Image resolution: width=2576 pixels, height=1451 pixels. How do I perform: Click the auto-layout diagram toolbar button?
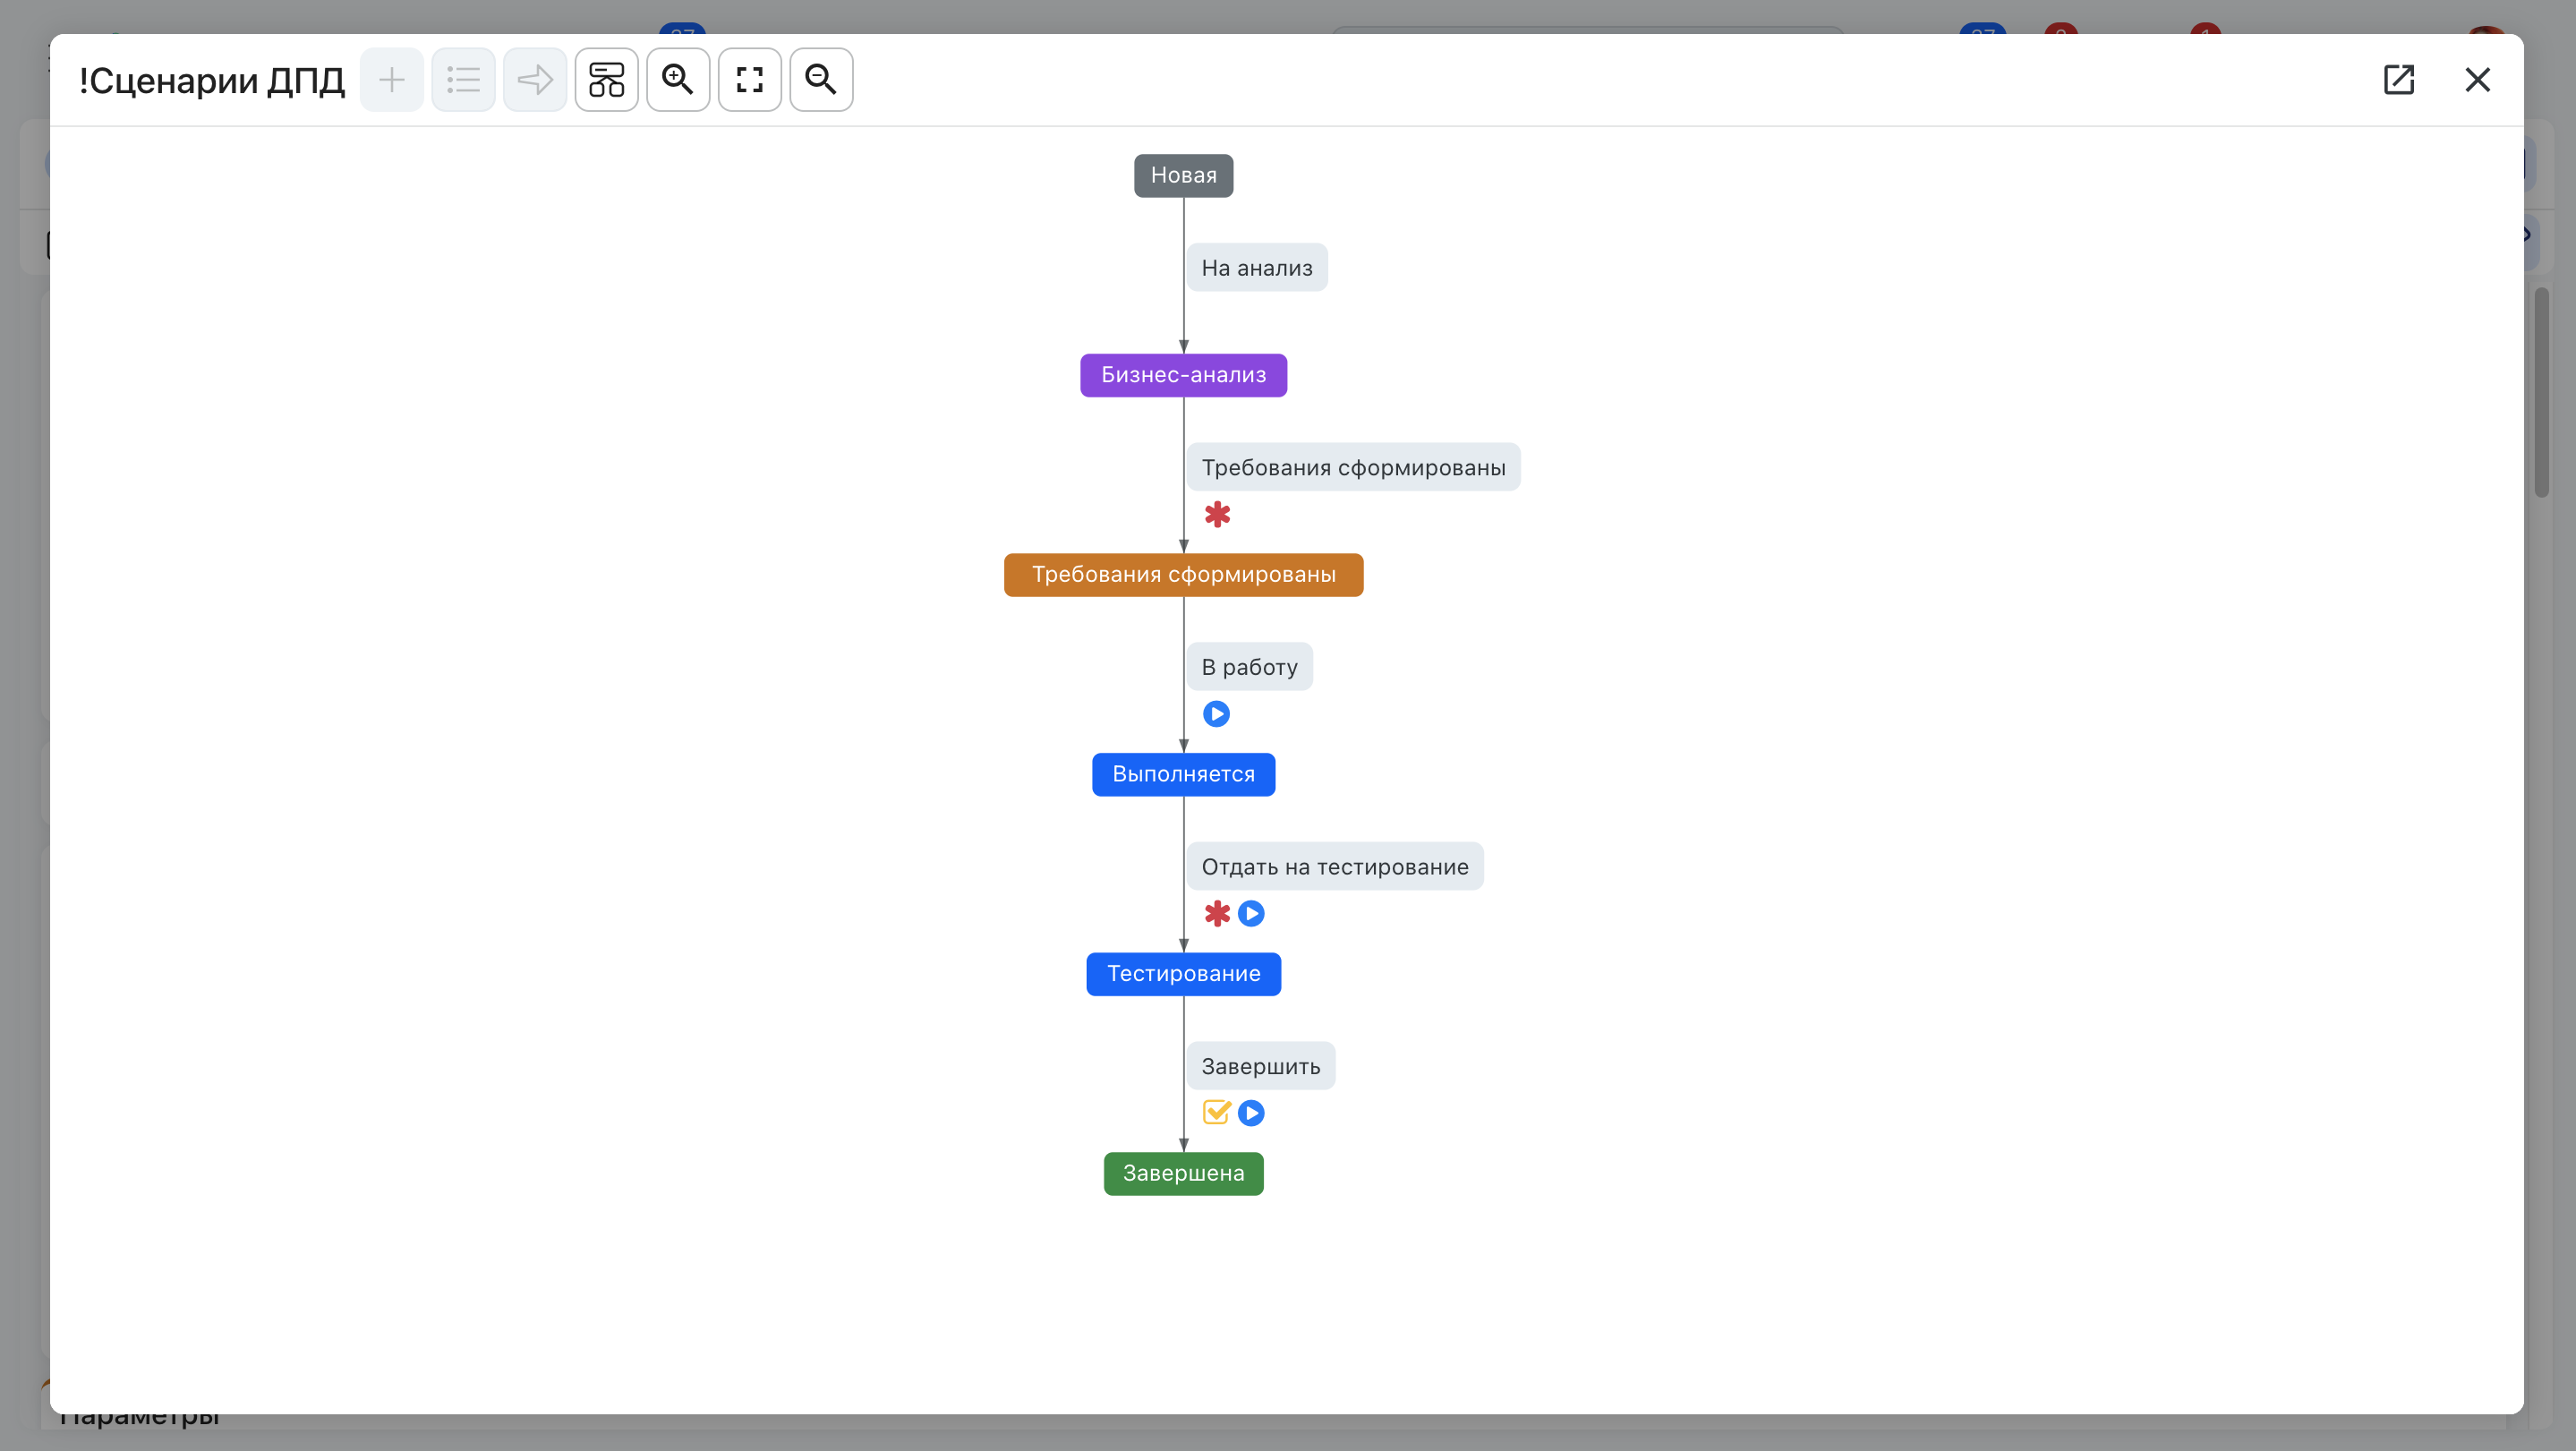click(x=607, y=80)
